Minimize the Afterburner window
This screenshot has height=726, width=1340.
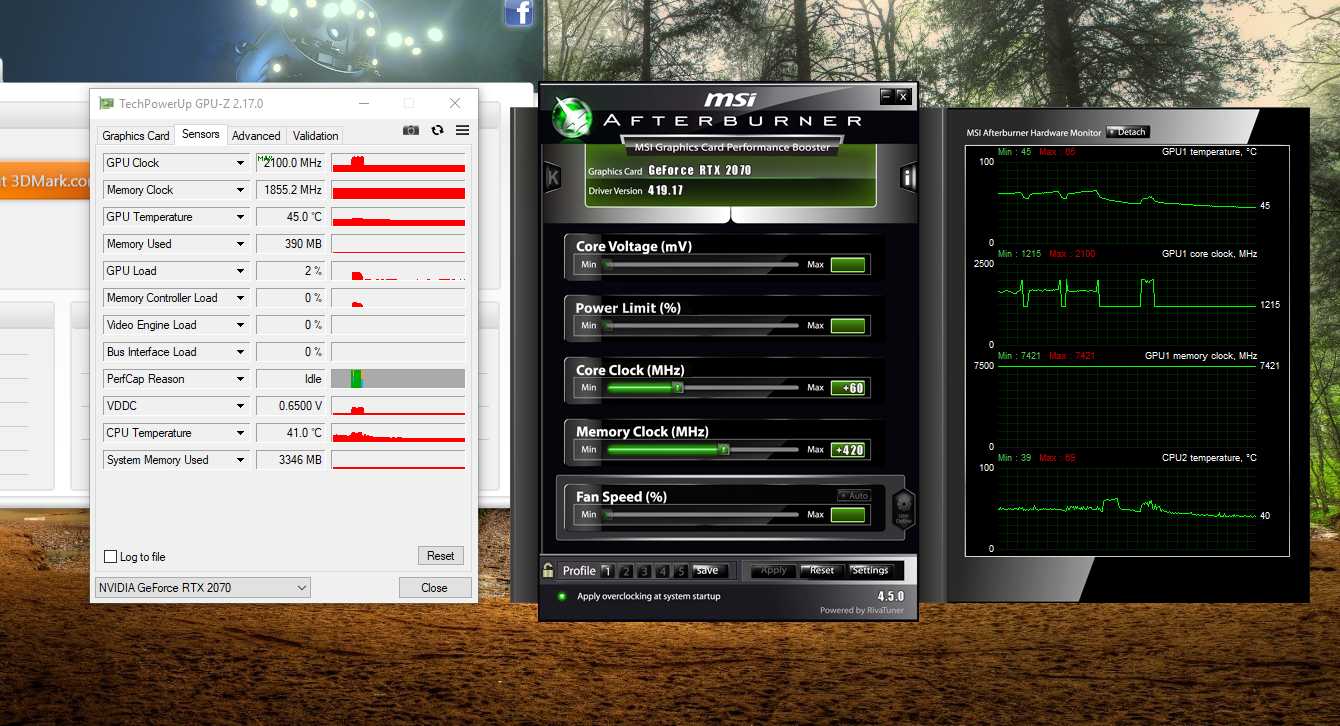coord(887,96)
